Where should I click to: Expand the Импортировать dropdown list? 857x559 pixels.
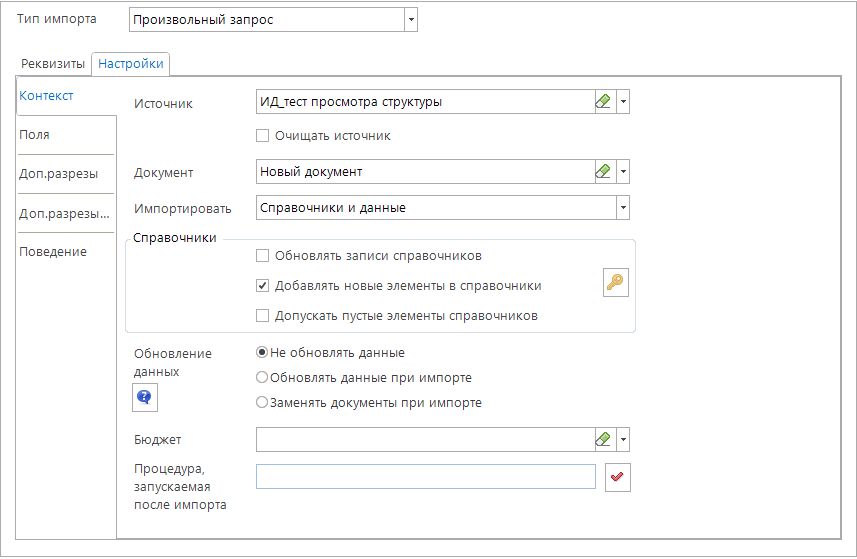(x=622, y=208)
